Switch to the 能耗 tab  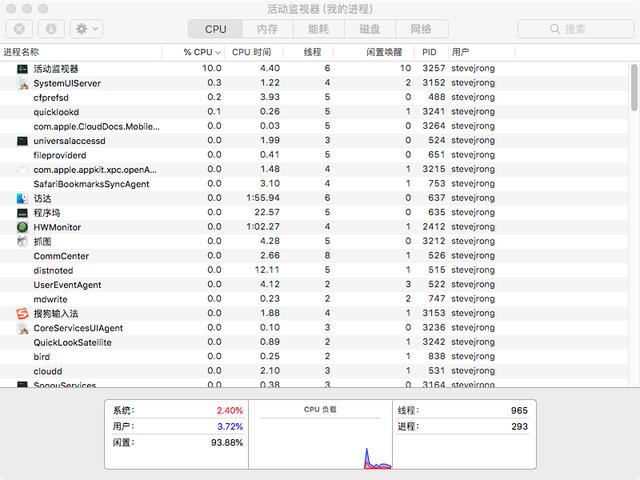318,29
